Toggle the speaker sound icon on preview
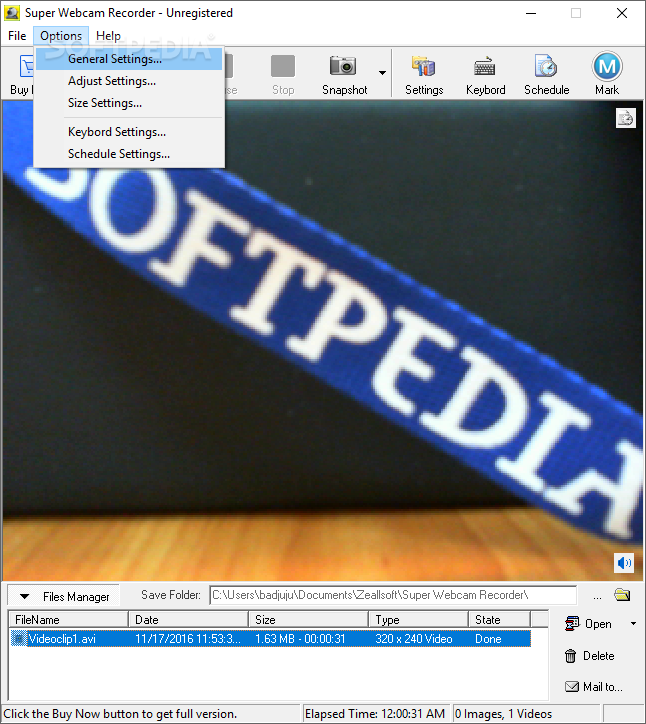Viewport: 646px width, 724px height. [x=624, y=563]
